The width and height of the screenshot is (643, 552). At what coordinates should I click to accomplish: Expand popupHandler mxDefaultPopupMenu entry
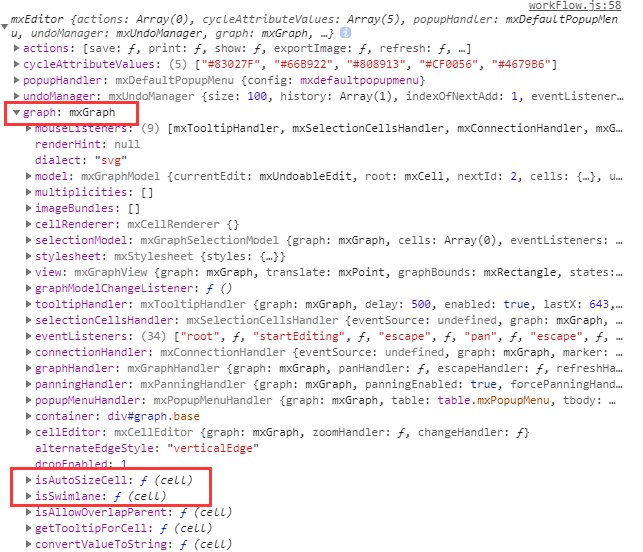[16, 80]
